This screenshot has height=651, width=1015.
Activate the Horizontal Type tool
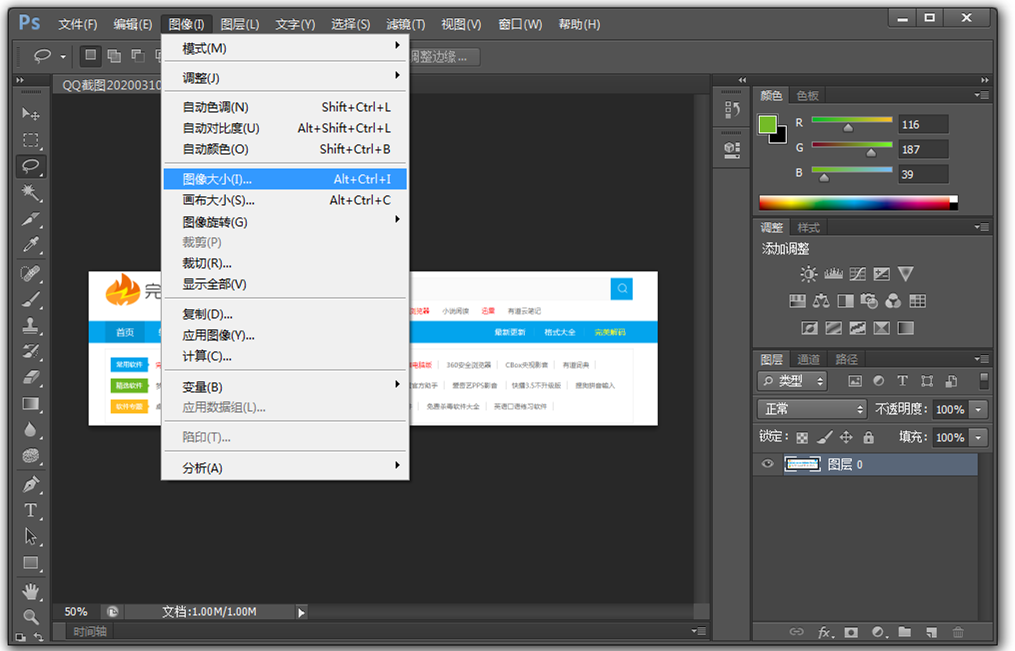[x=31, y=511]
